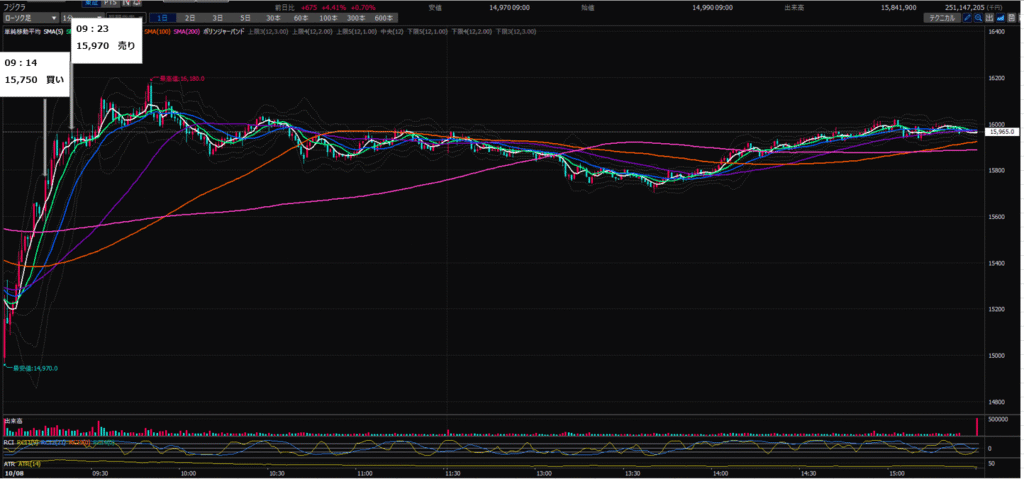Click the current price tag 15,965.0

[x=1000, y=132]
